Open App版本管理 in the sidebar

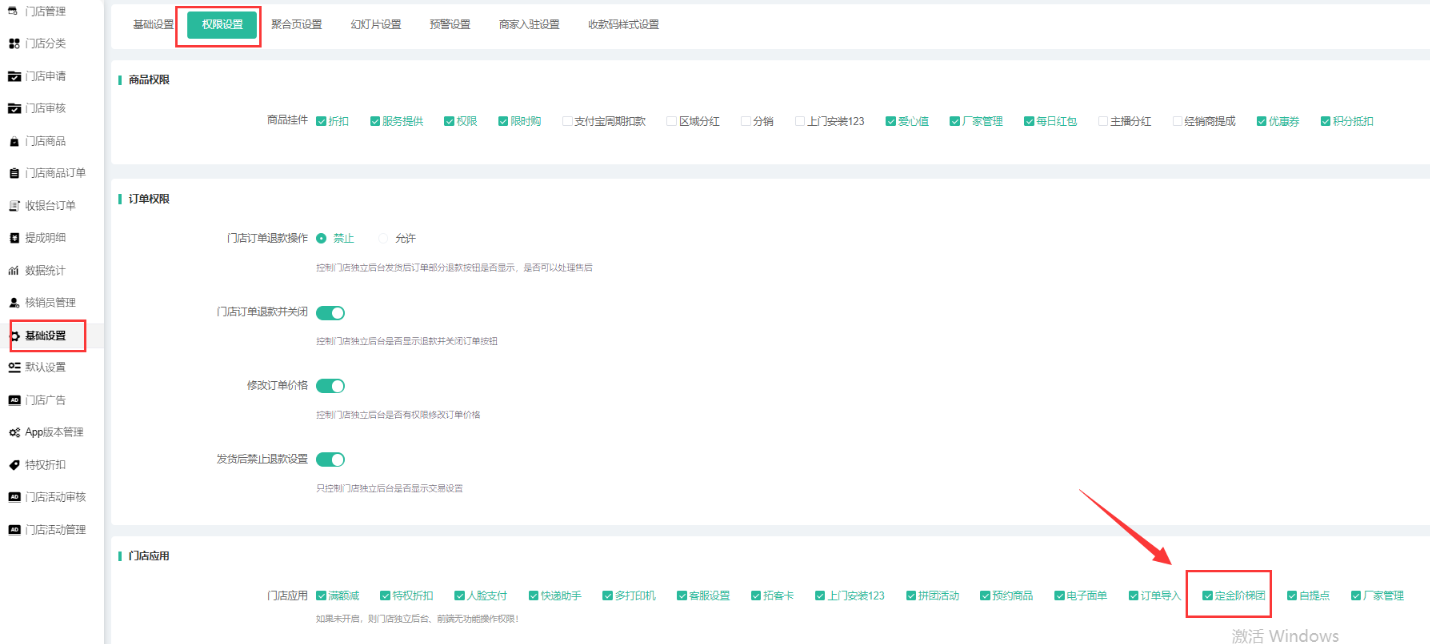54,433
